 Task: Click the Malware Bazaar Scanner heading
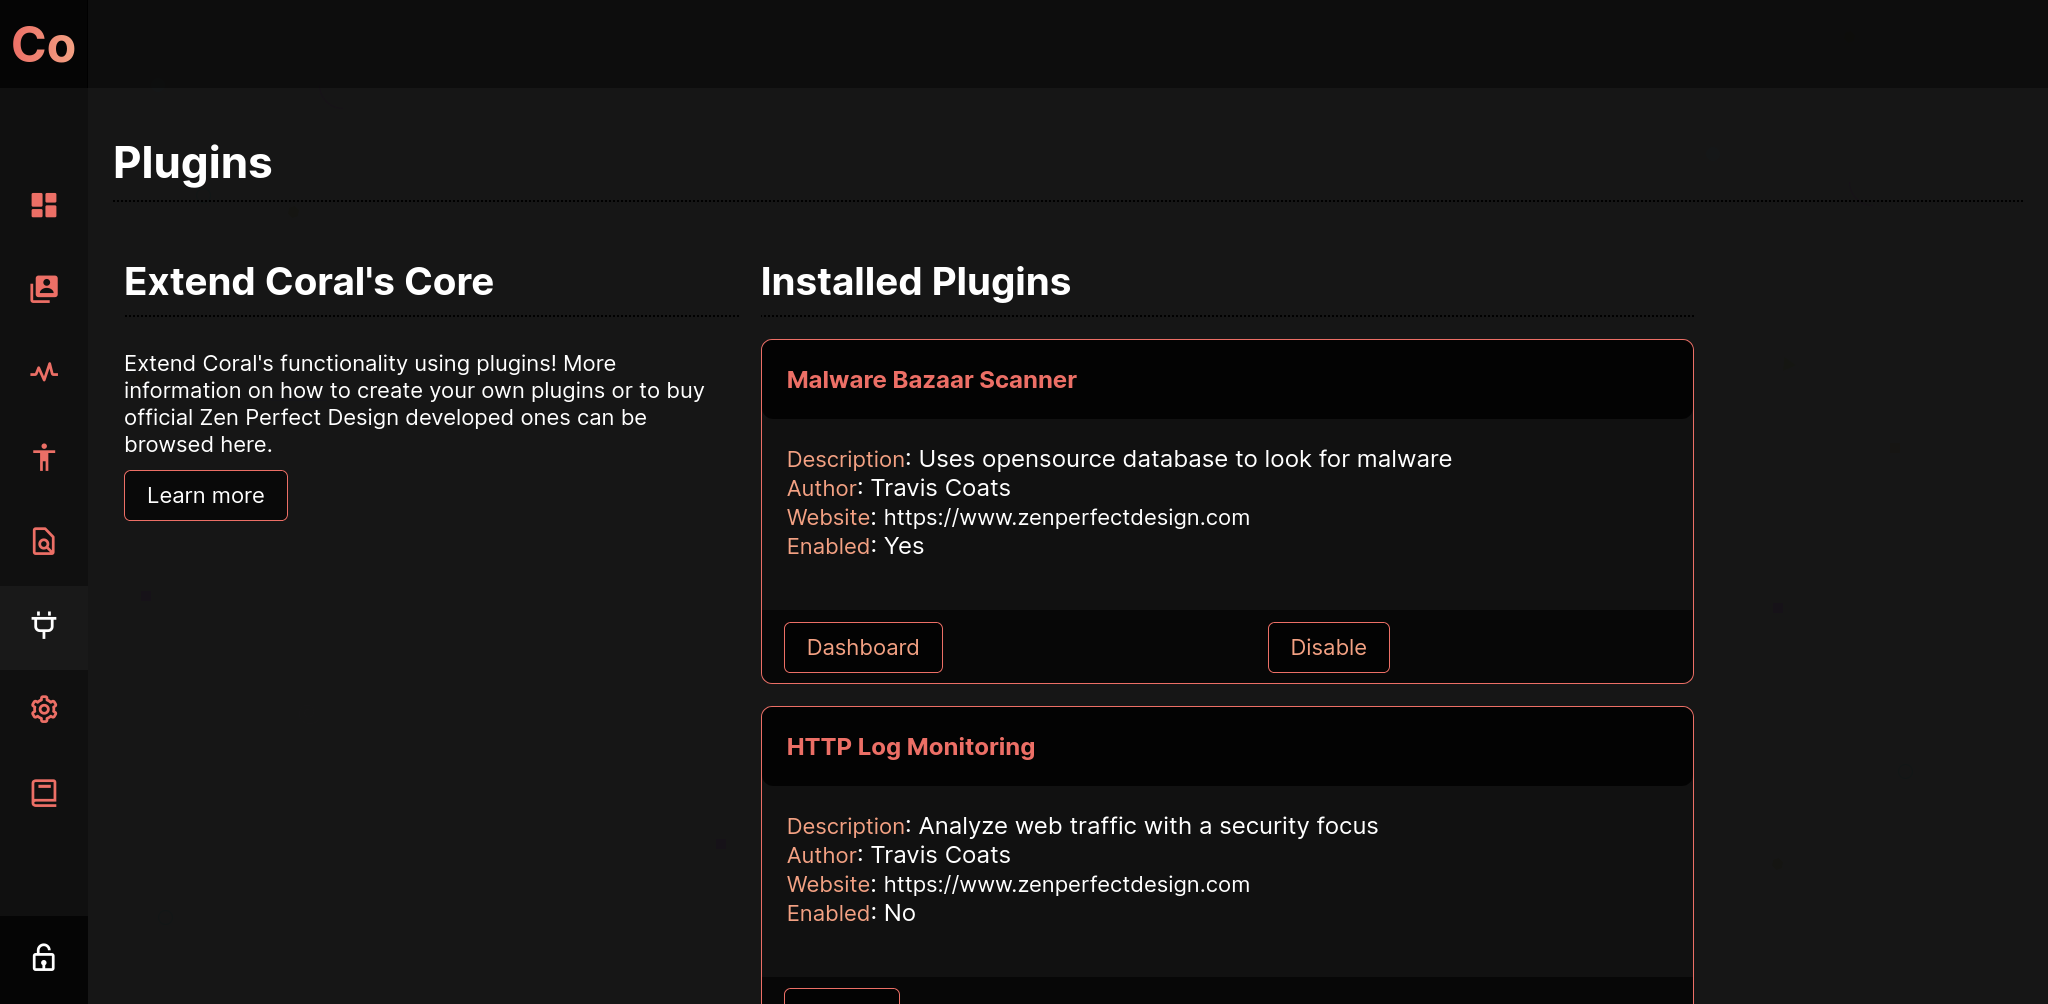[x=931, y=379]
